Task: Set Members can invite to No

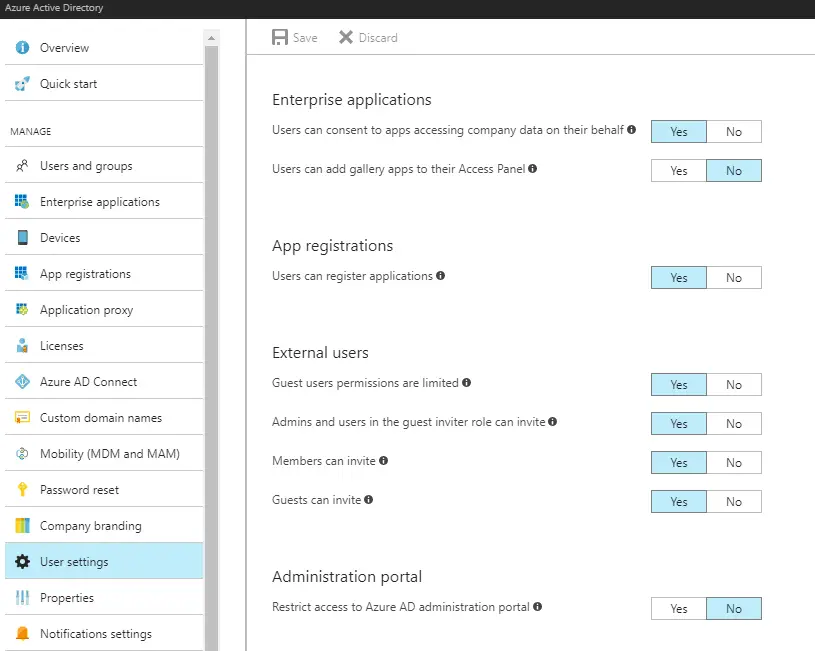Action: coord(734,463)
